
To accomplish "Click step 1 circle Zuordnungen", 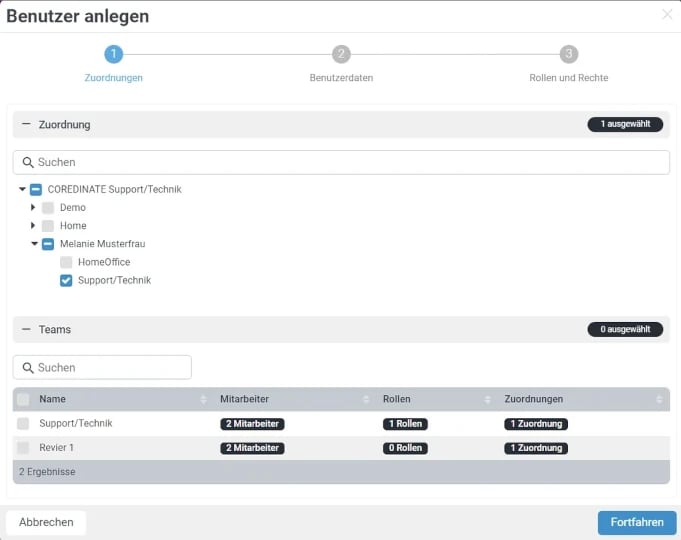I will pos(113,54).
